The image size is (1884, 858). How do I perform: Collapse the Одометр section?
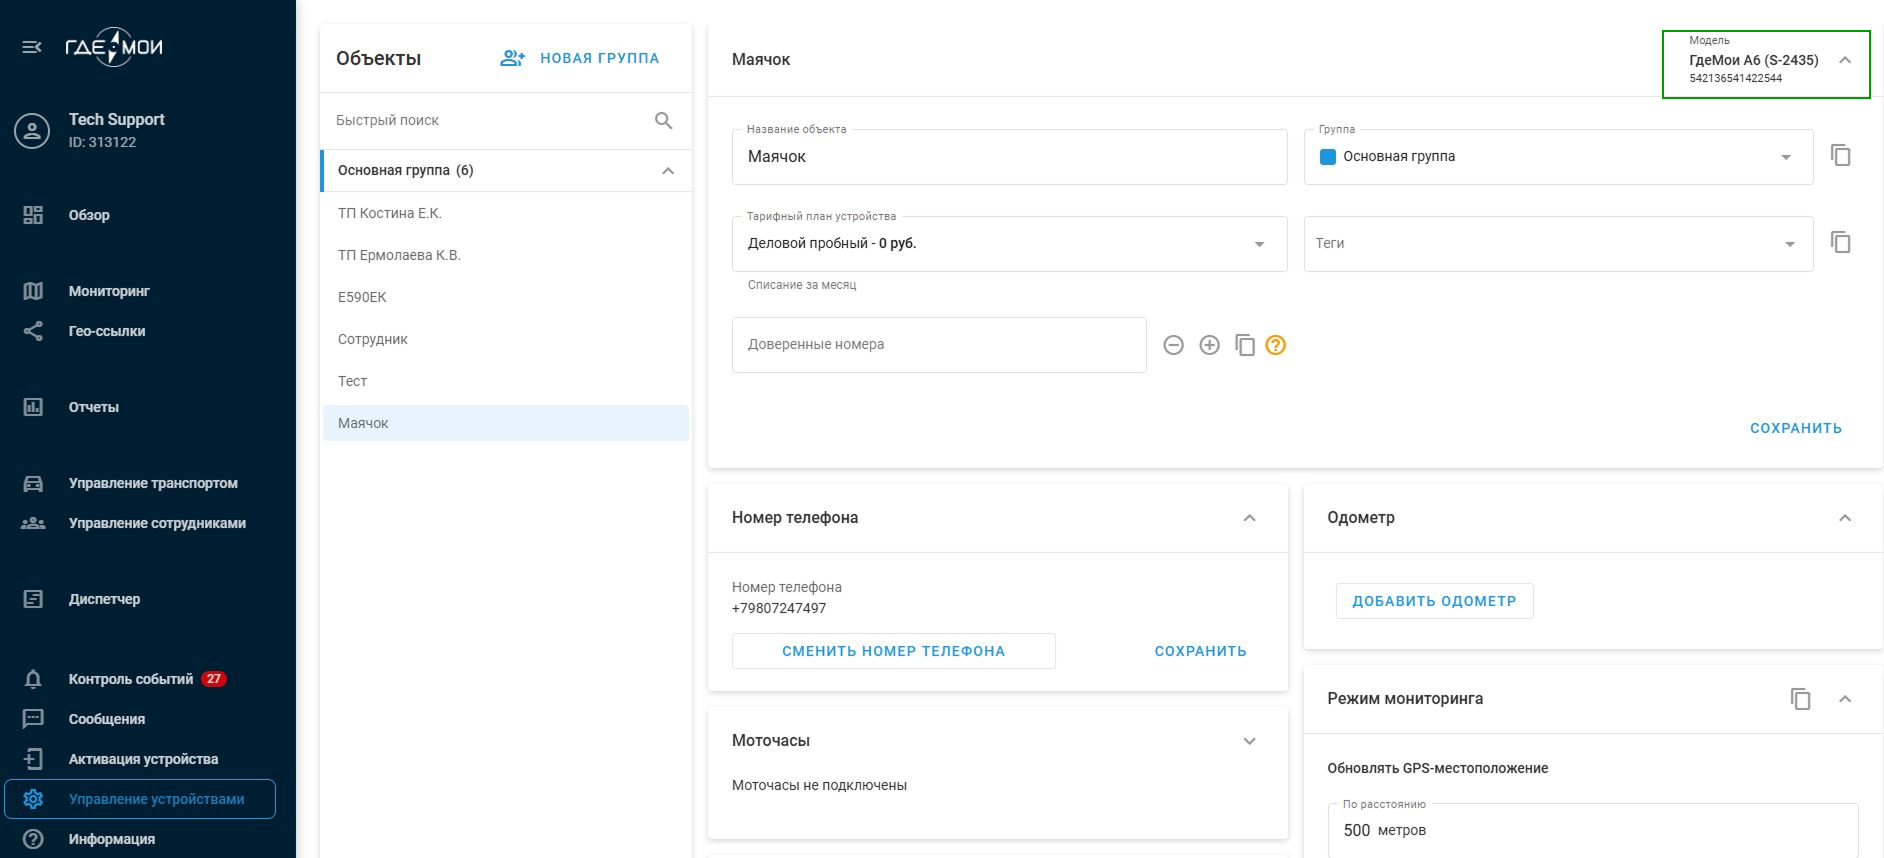point(1845,518)
